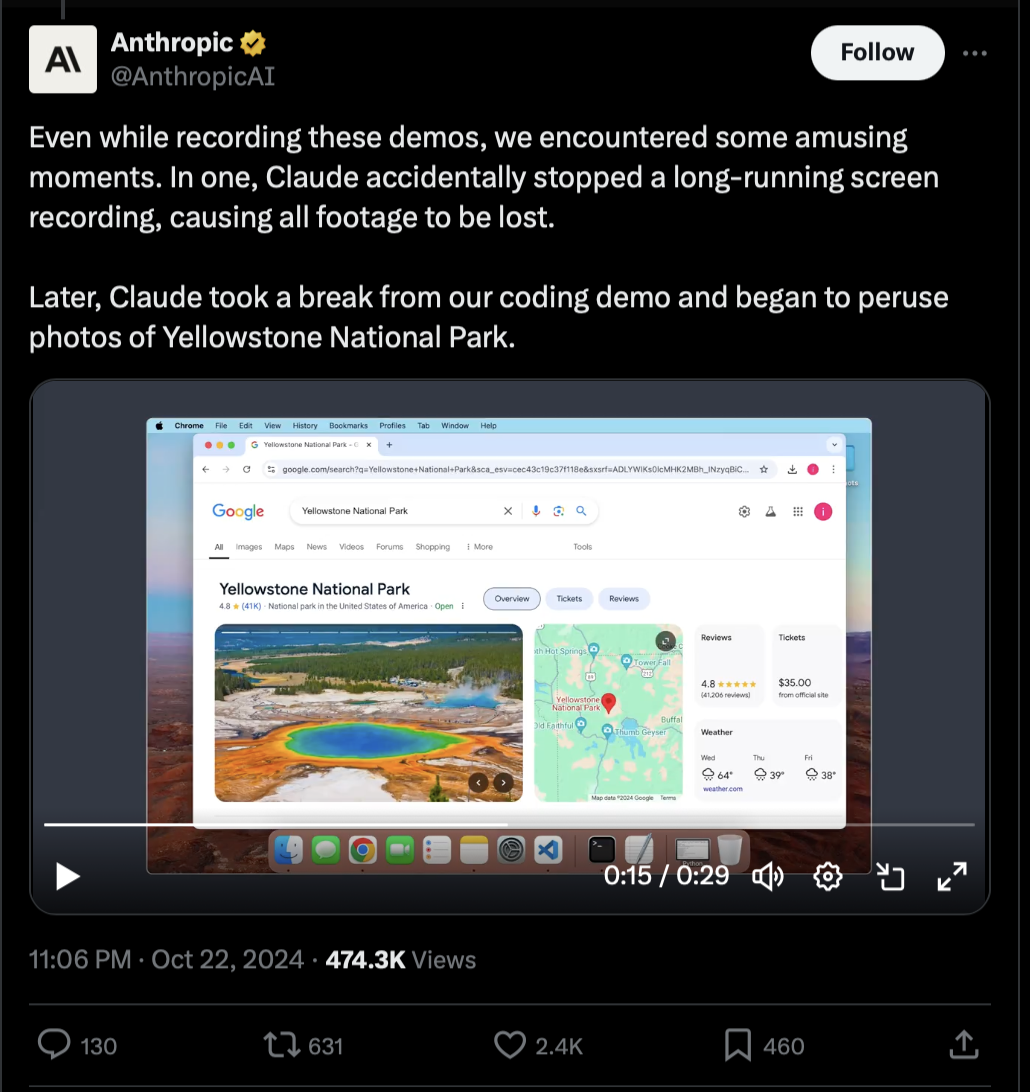Click the Anthropic verified badge

252,43
